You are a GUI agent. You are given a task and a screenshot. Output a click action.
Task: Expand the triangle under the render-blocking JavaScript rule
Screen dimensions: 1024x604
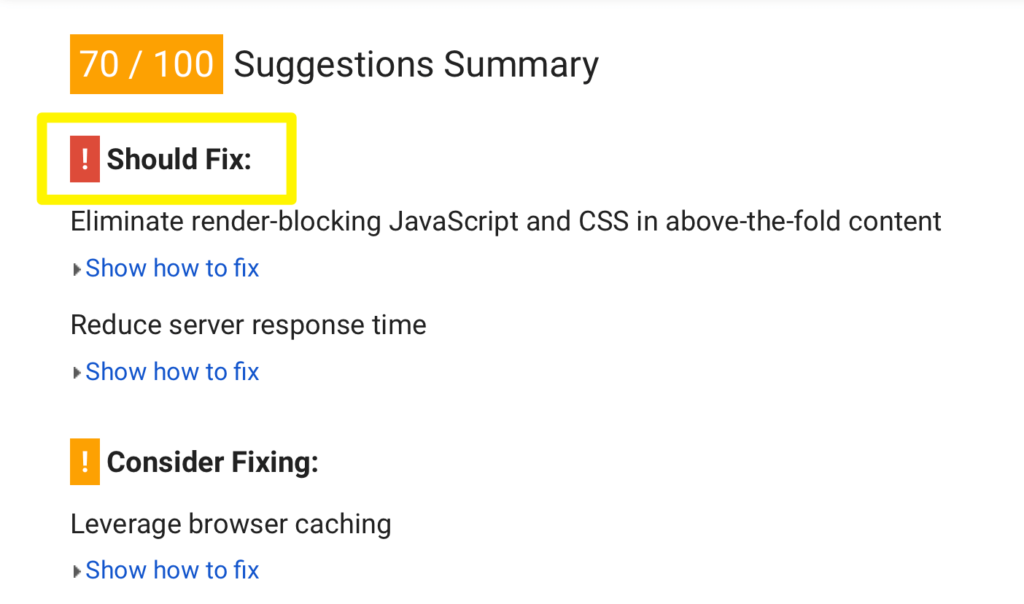76,269
